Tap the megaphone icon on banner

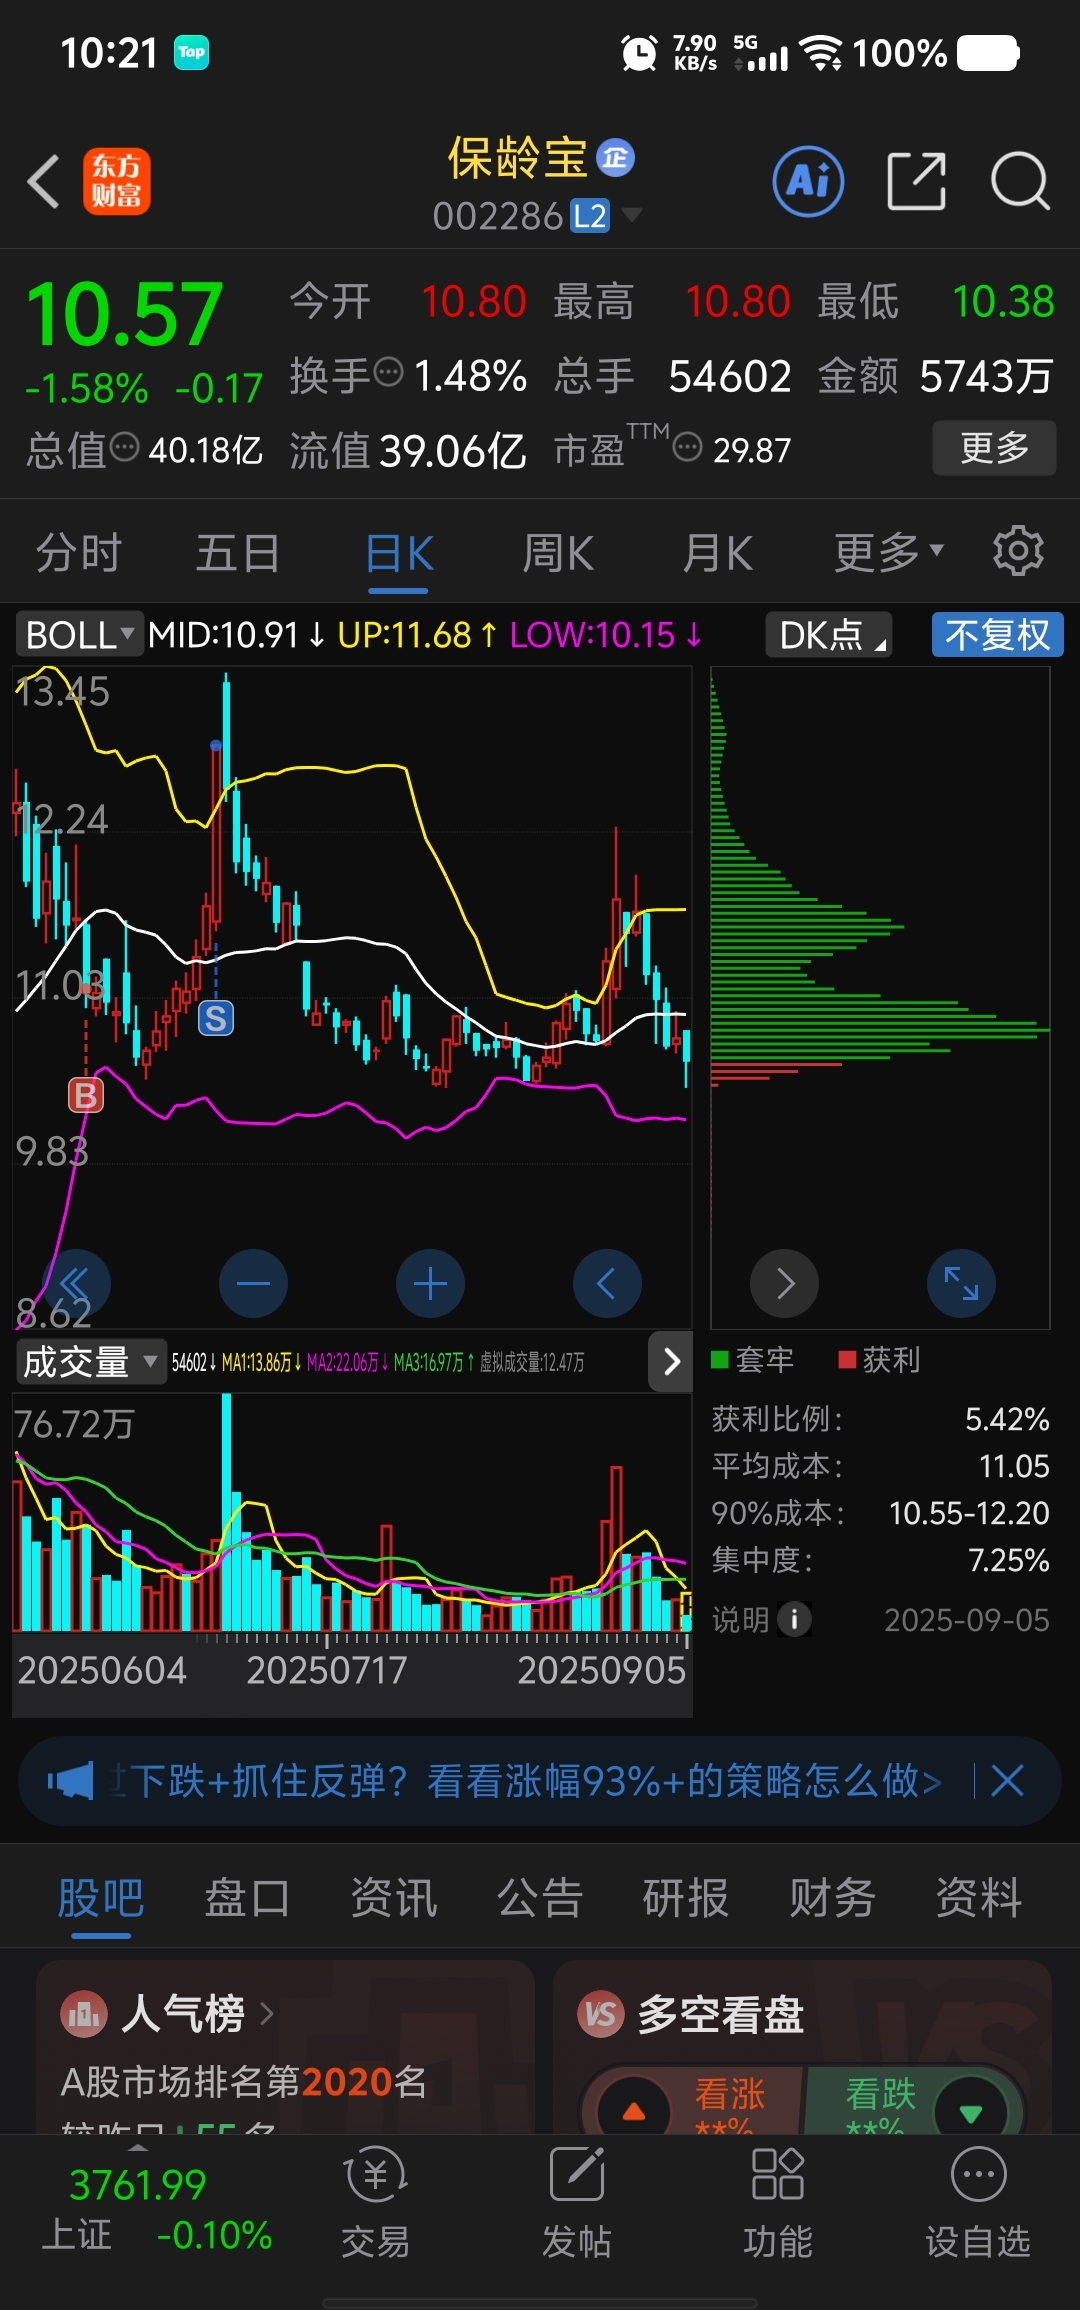click(x=70, y=1781)
